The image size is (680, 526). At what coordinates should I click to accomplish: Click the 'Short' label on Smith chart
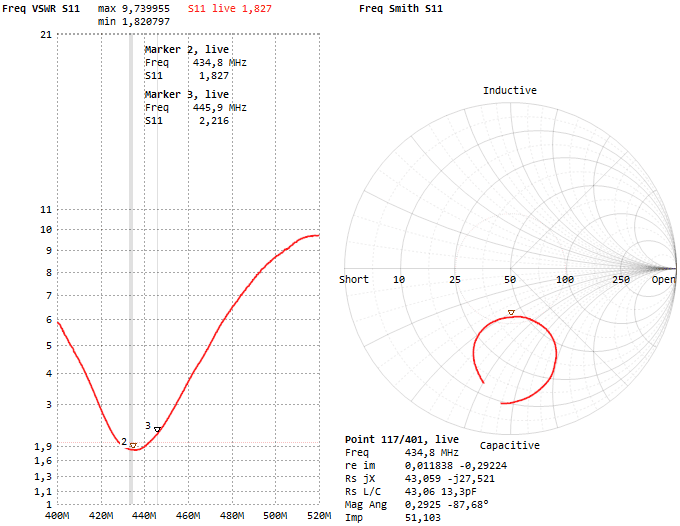354,279
